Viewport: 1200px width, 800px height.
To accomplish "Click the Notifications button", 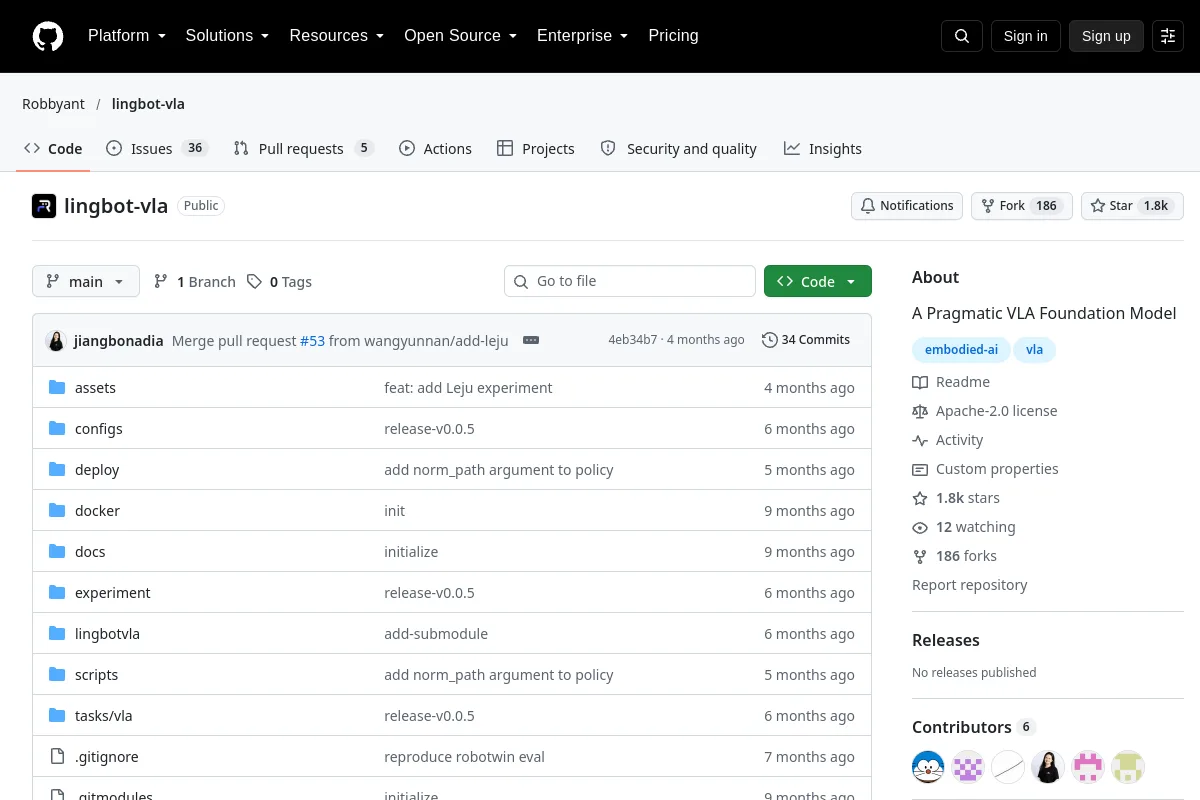I will [x=907, y=206].
